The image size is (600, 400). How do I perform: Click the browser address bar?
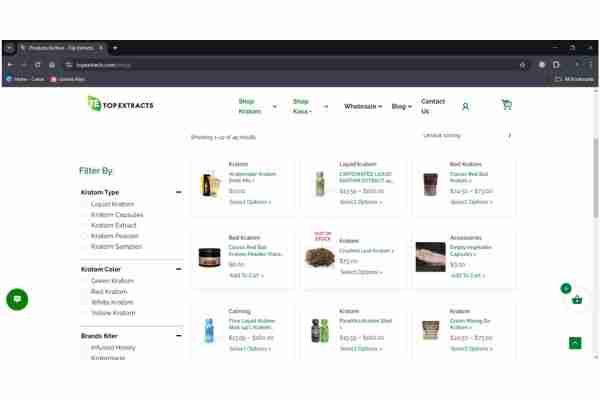point(295,65)
